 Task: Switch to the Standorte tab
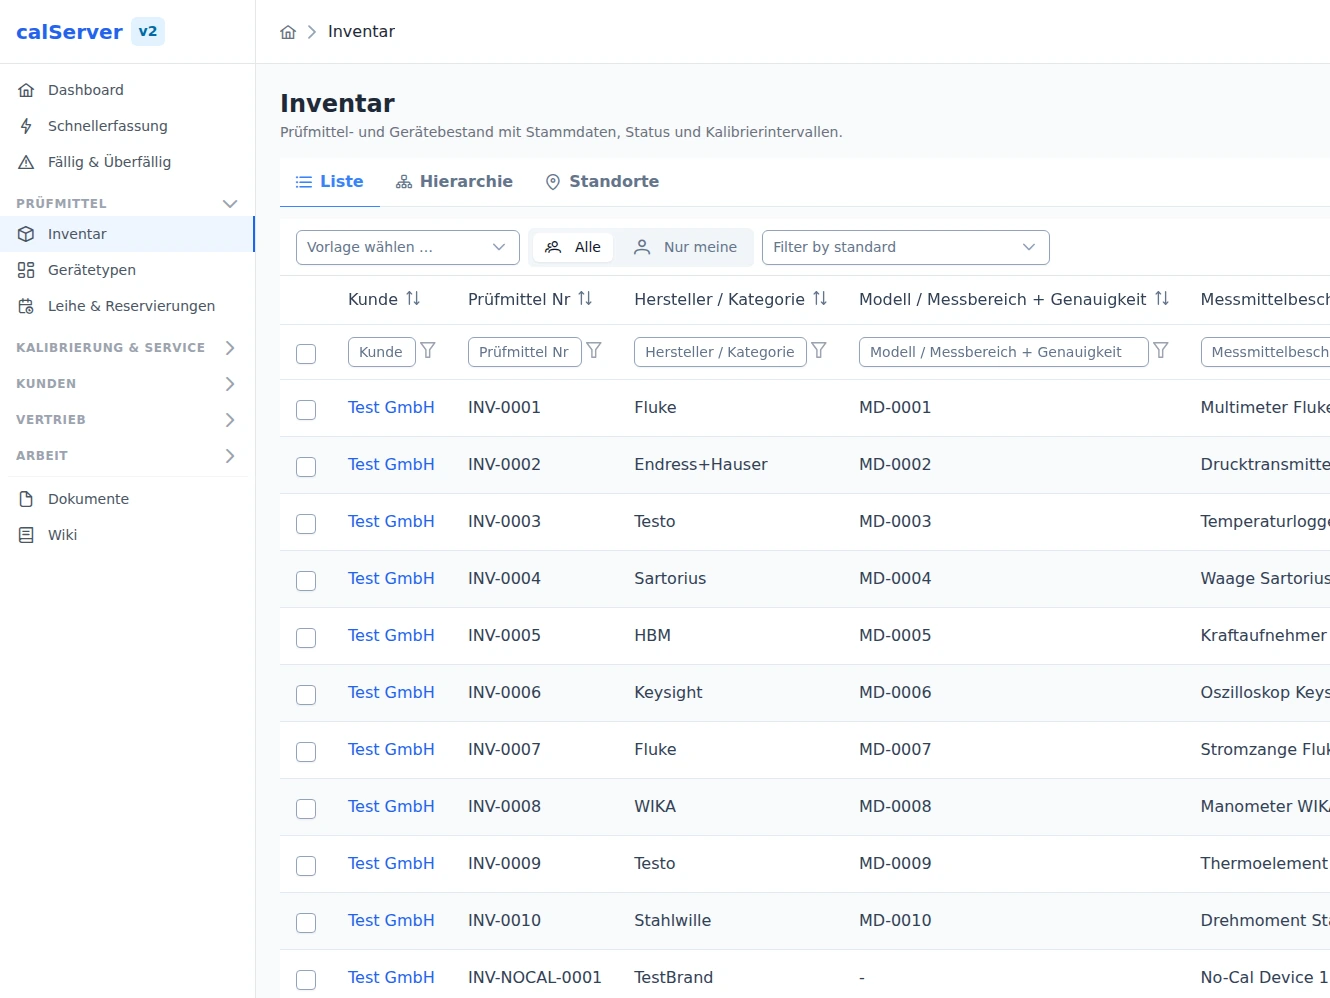click(x=602, y=182)
